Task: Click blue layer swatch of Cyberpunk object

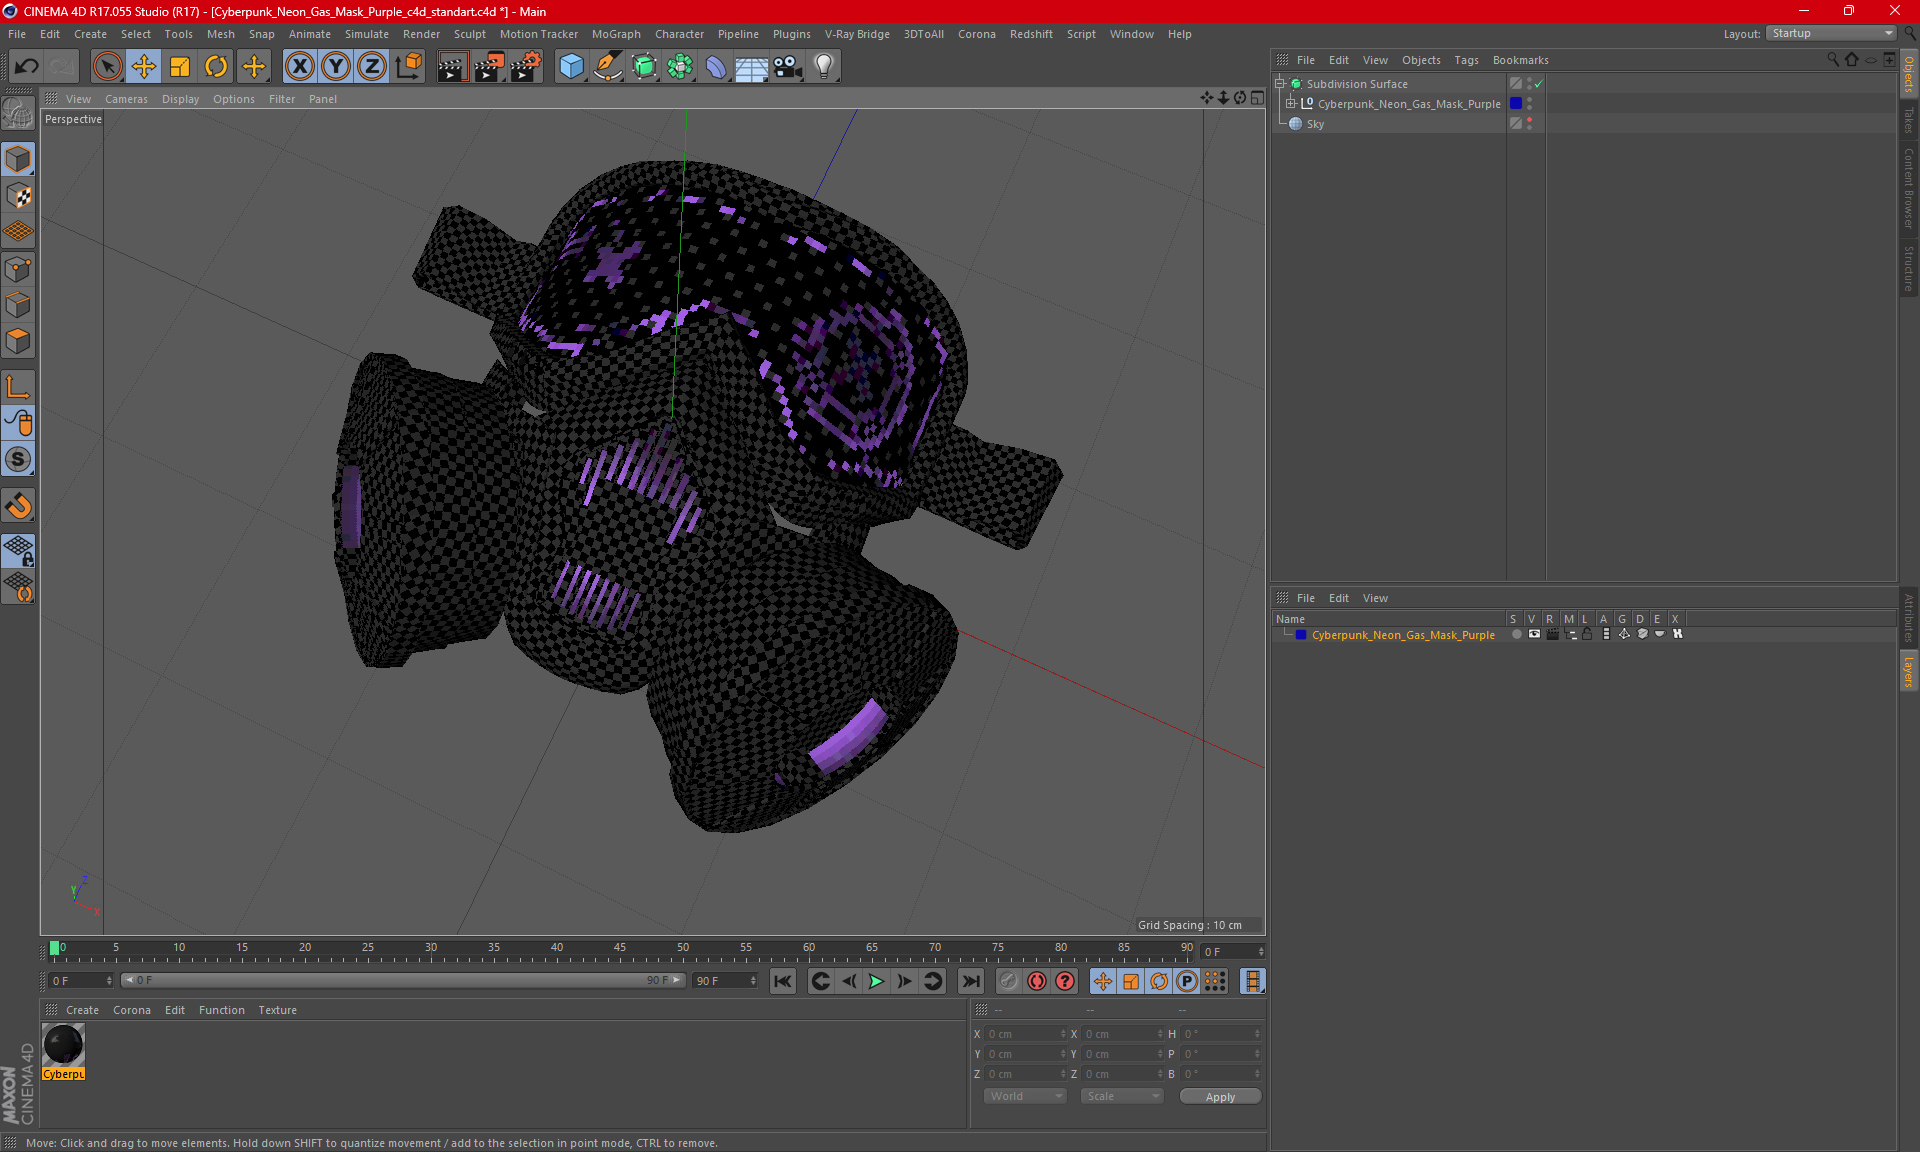Action: 1516,103
